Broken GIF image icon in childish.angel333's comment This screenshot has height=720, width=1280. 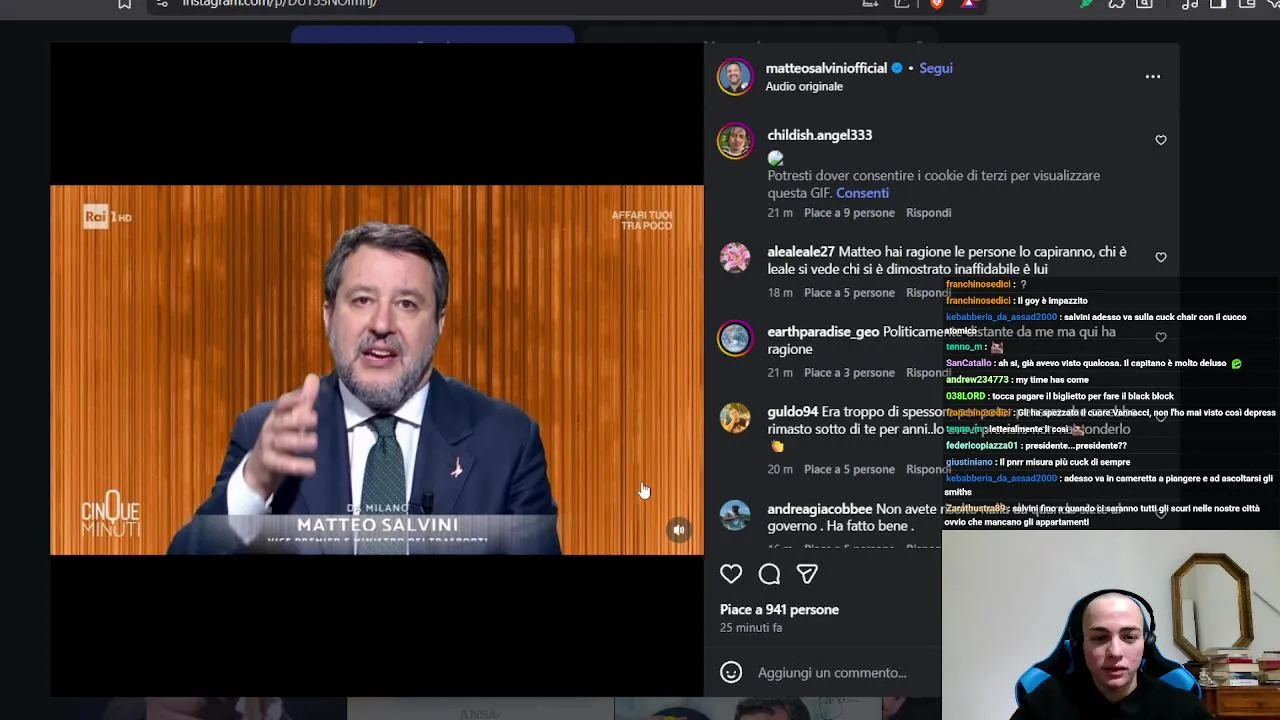[775, 158]
